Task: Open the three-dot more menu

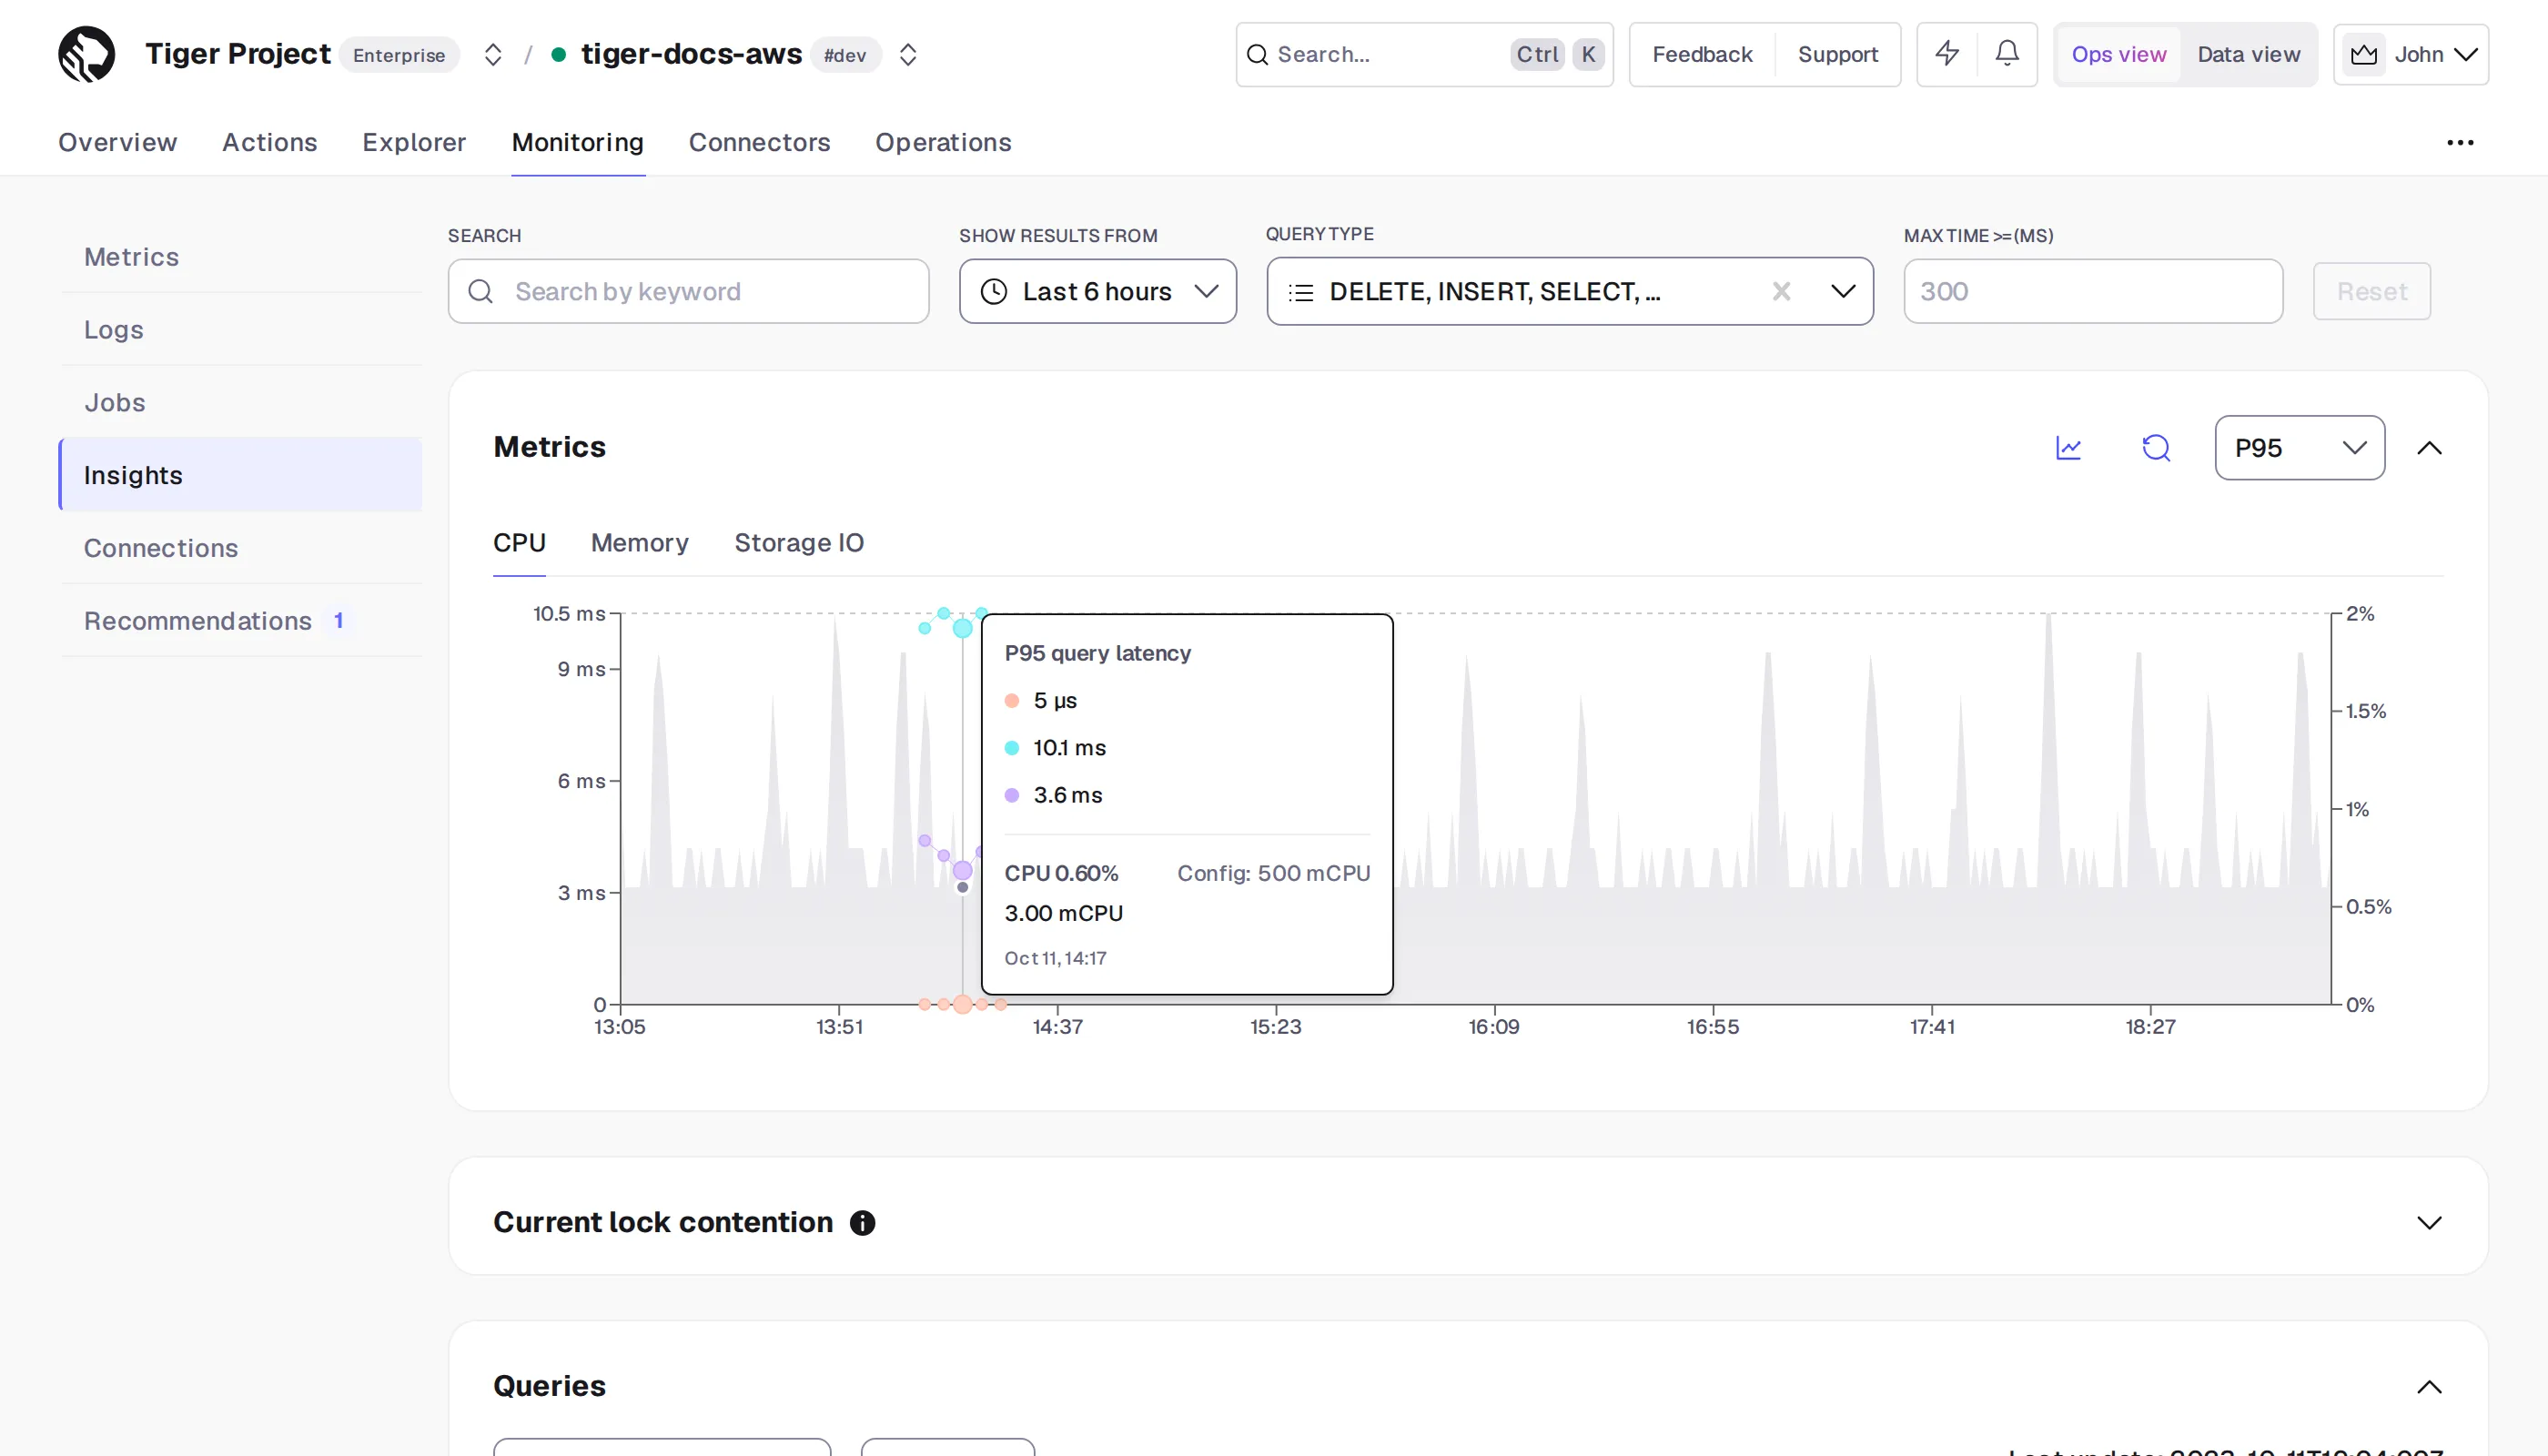Action: point(2460,142)
